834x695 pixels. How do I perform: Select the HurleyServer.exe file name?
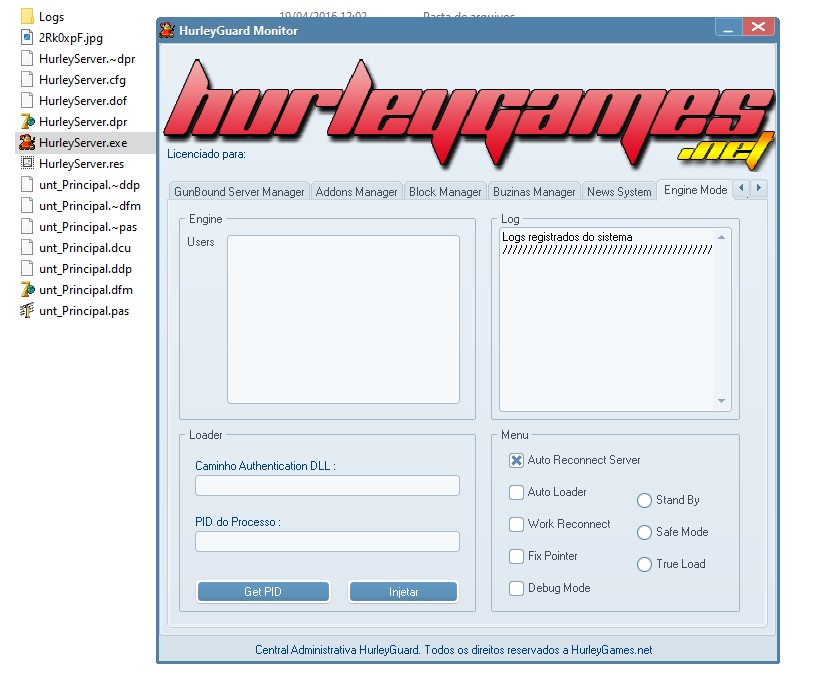[x=83, y=143]
